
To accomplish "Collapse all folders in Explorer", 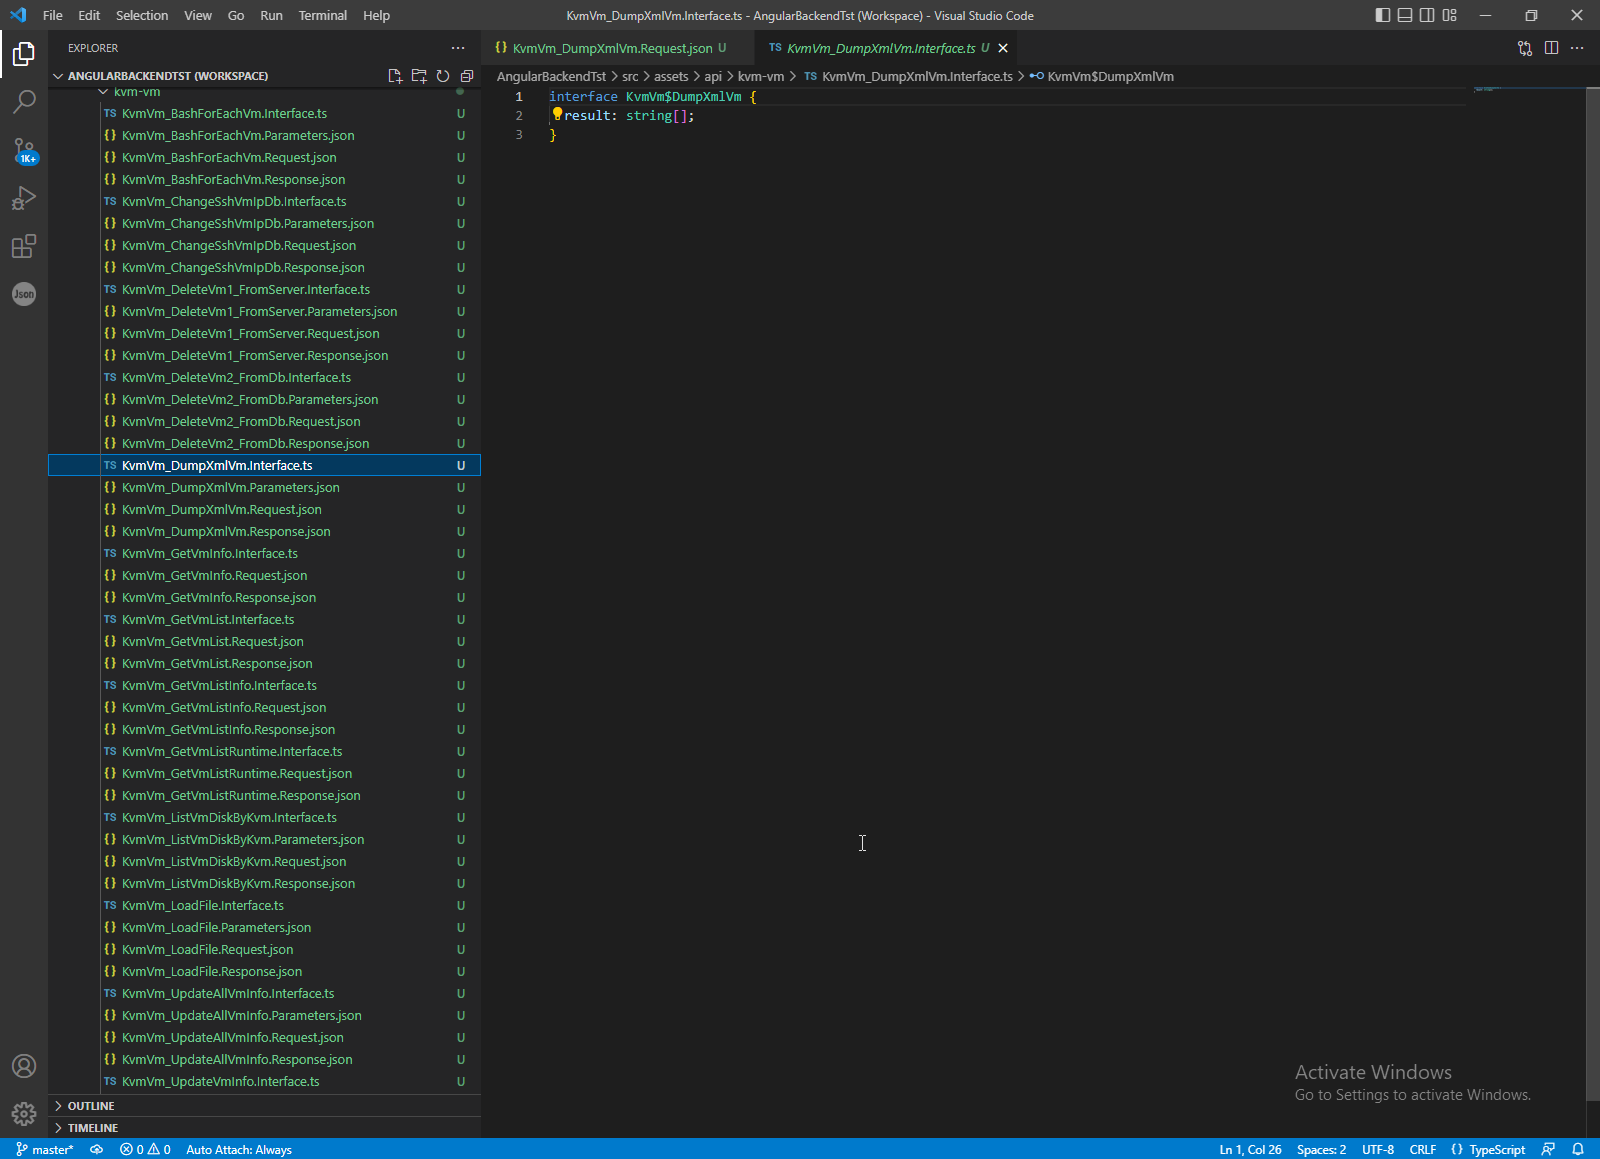I will click(467, 76).
